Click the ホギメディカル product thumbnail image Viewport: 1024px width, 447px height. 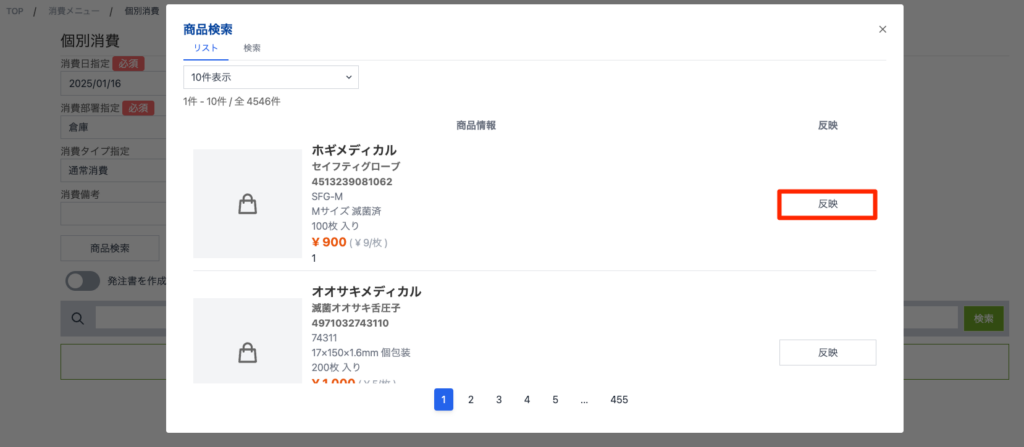coord(248,204)
